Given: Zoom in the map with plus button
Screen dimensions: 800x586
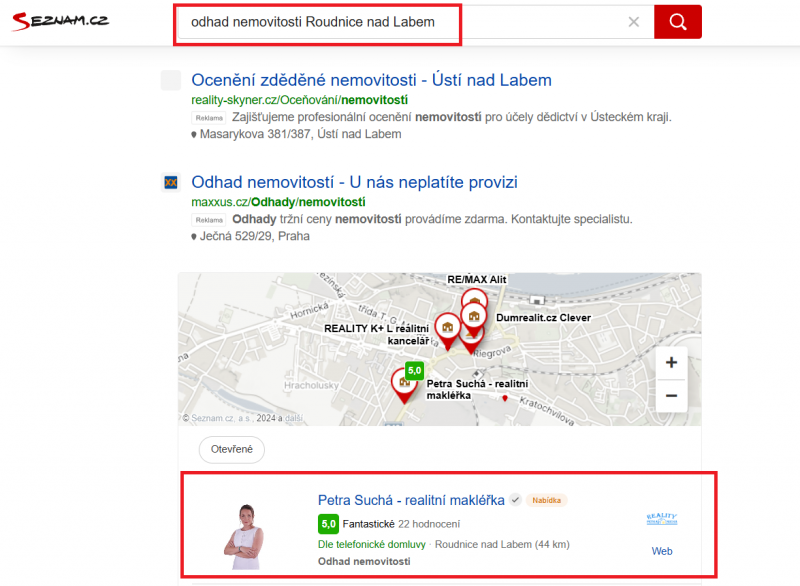Looking at the screenshot, I should tap(671, 363).
